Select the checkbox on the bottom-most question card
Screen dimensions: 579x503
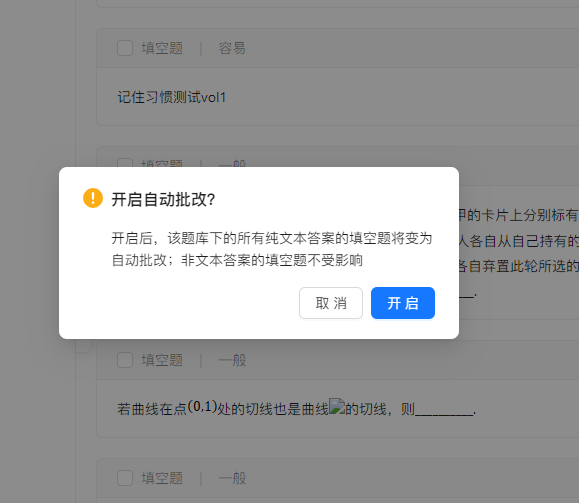click(125, 478)
